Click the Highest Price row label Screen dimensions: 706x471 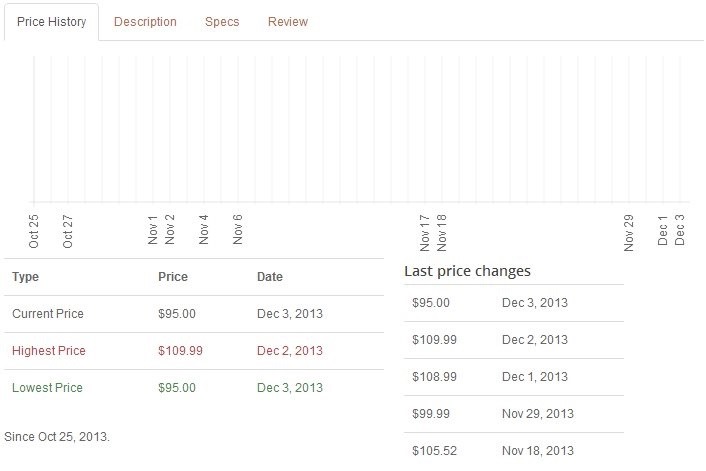[49, 351]
